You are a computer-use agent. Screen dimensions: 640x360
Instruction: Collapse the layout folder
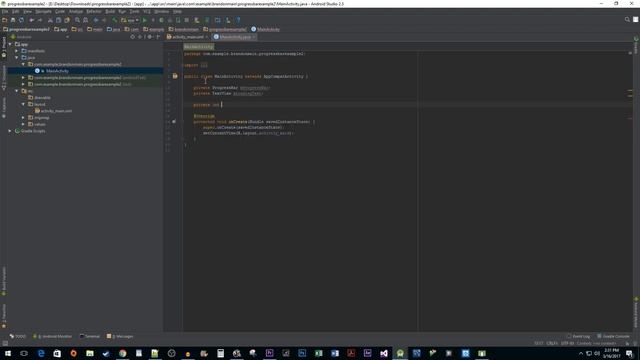tap(23, 104)
